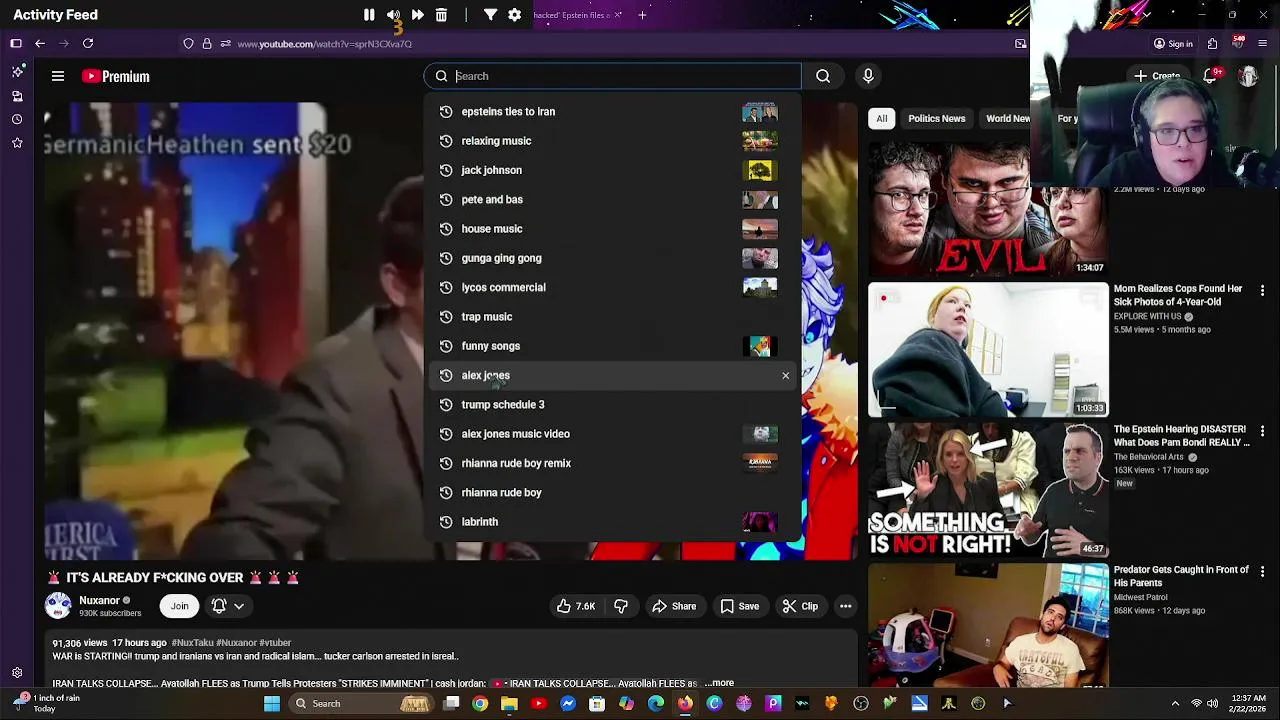Select suggestion 'funny songs'
This screenshot has width=1280, height=720.
tap(612, 346)
